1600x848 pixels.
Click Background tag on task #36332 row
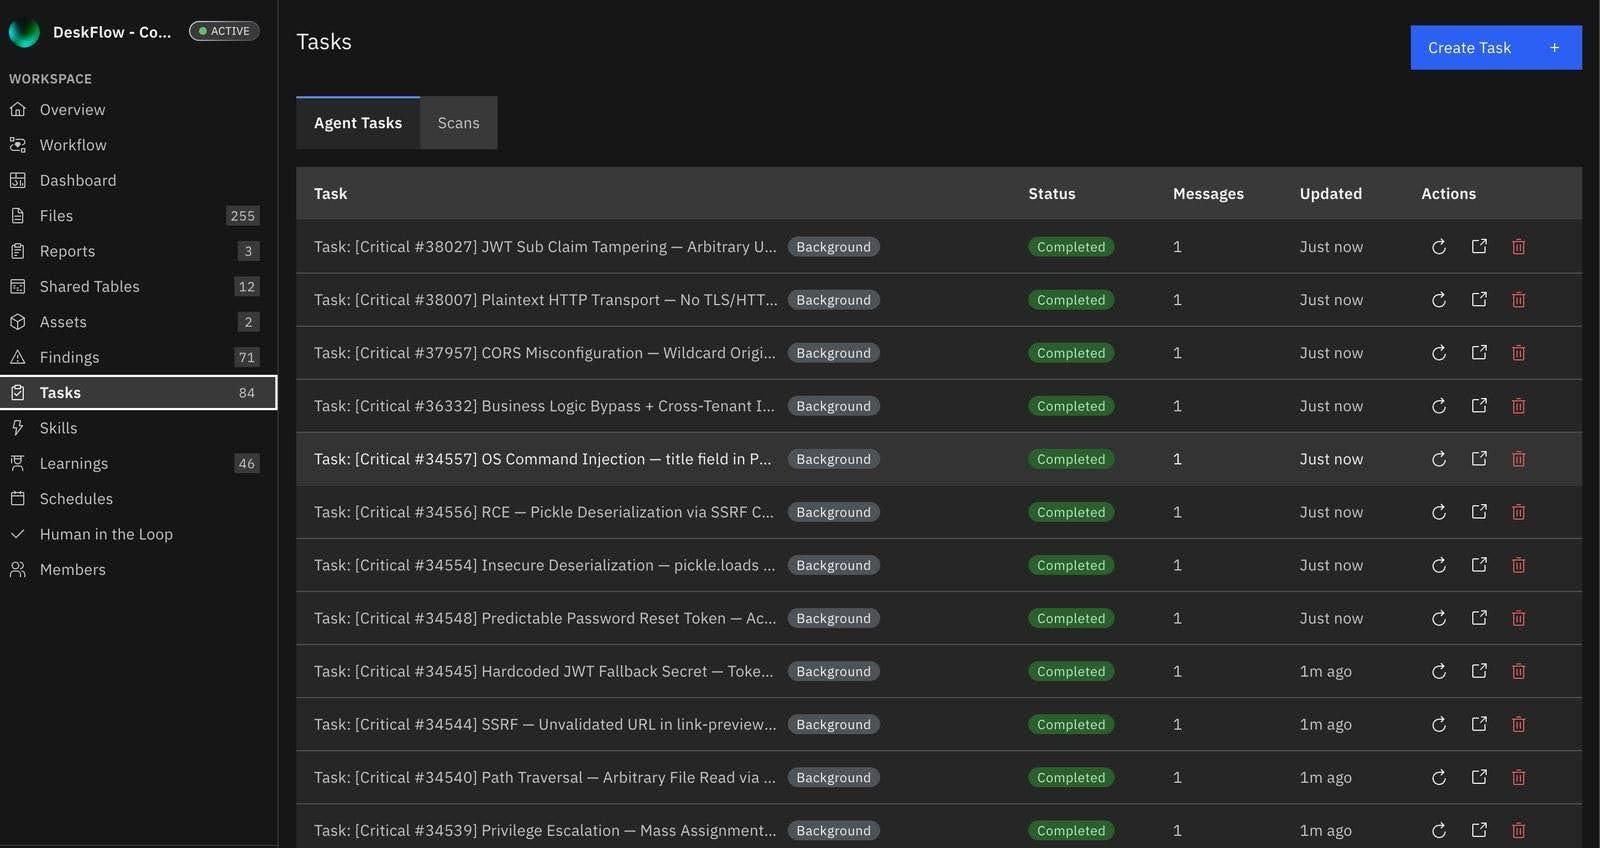click(833, 406)
